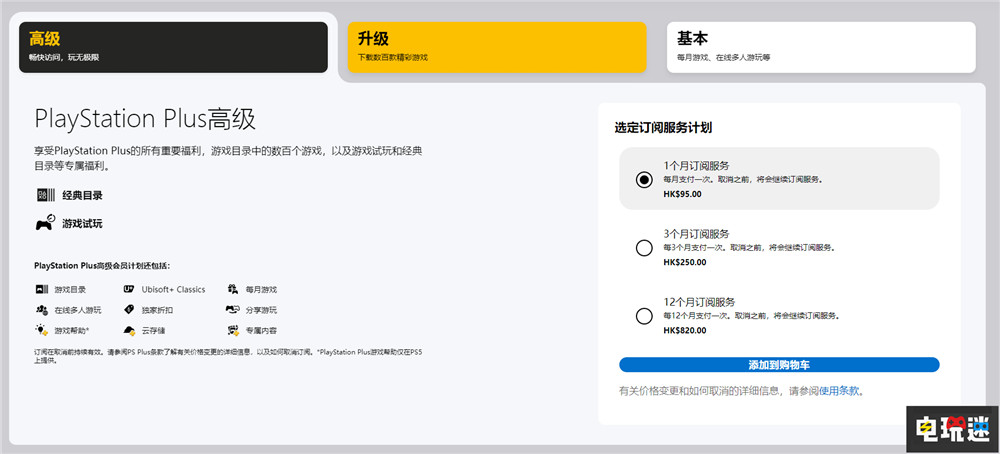Click the 下载数百款精彩游戏 subtitle
Screen dimensions: 1000x454
[393, 57]
